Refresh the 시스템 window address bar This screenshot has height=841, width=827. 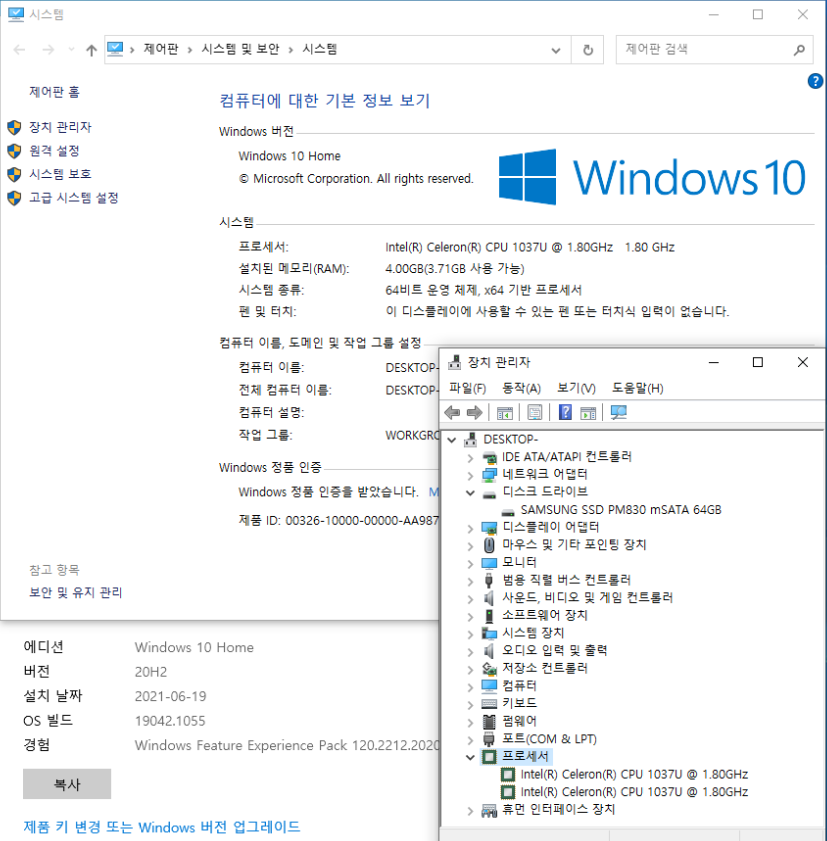[x=588, y=50]
